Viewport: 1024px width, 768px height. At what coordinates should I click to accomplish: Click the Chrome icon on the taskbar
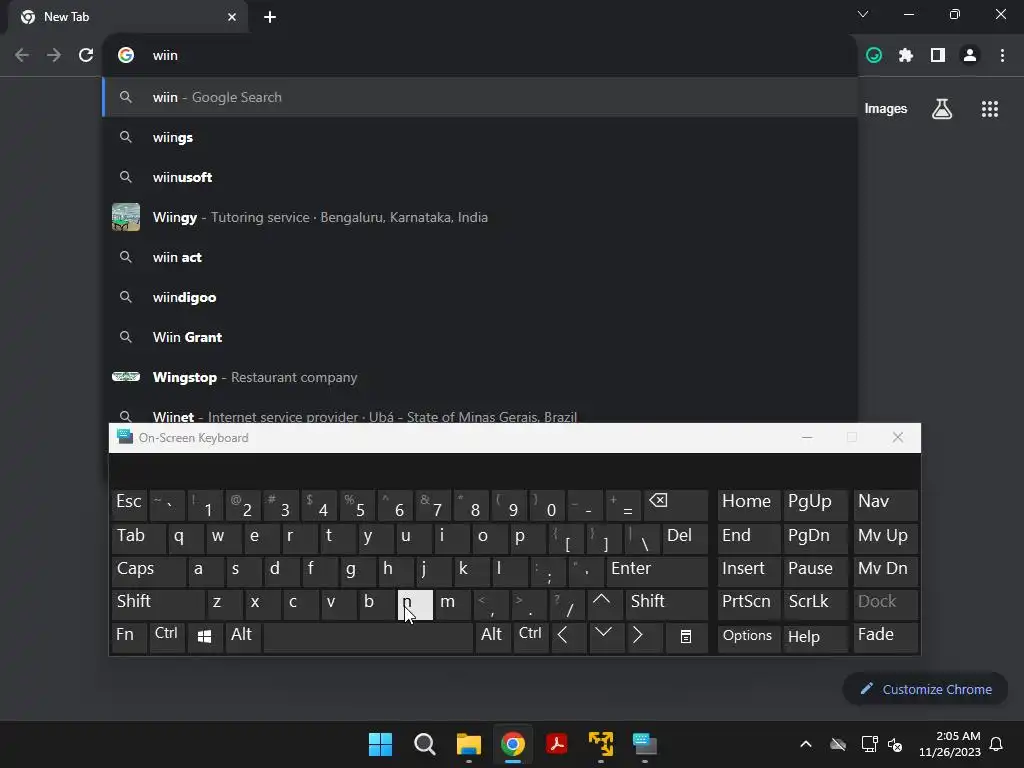coord(513,744)
